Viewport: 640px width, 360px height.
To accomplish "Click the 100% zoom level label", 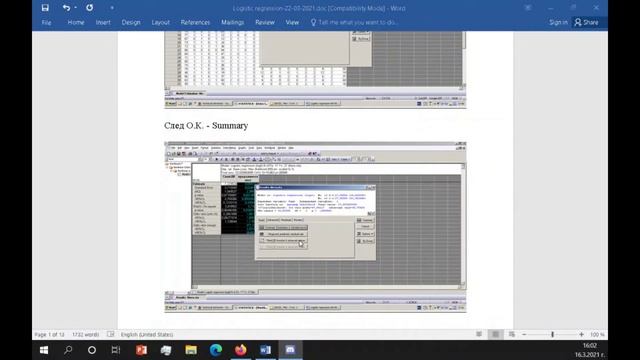I will pyautogui.click(x=597, y=334).
